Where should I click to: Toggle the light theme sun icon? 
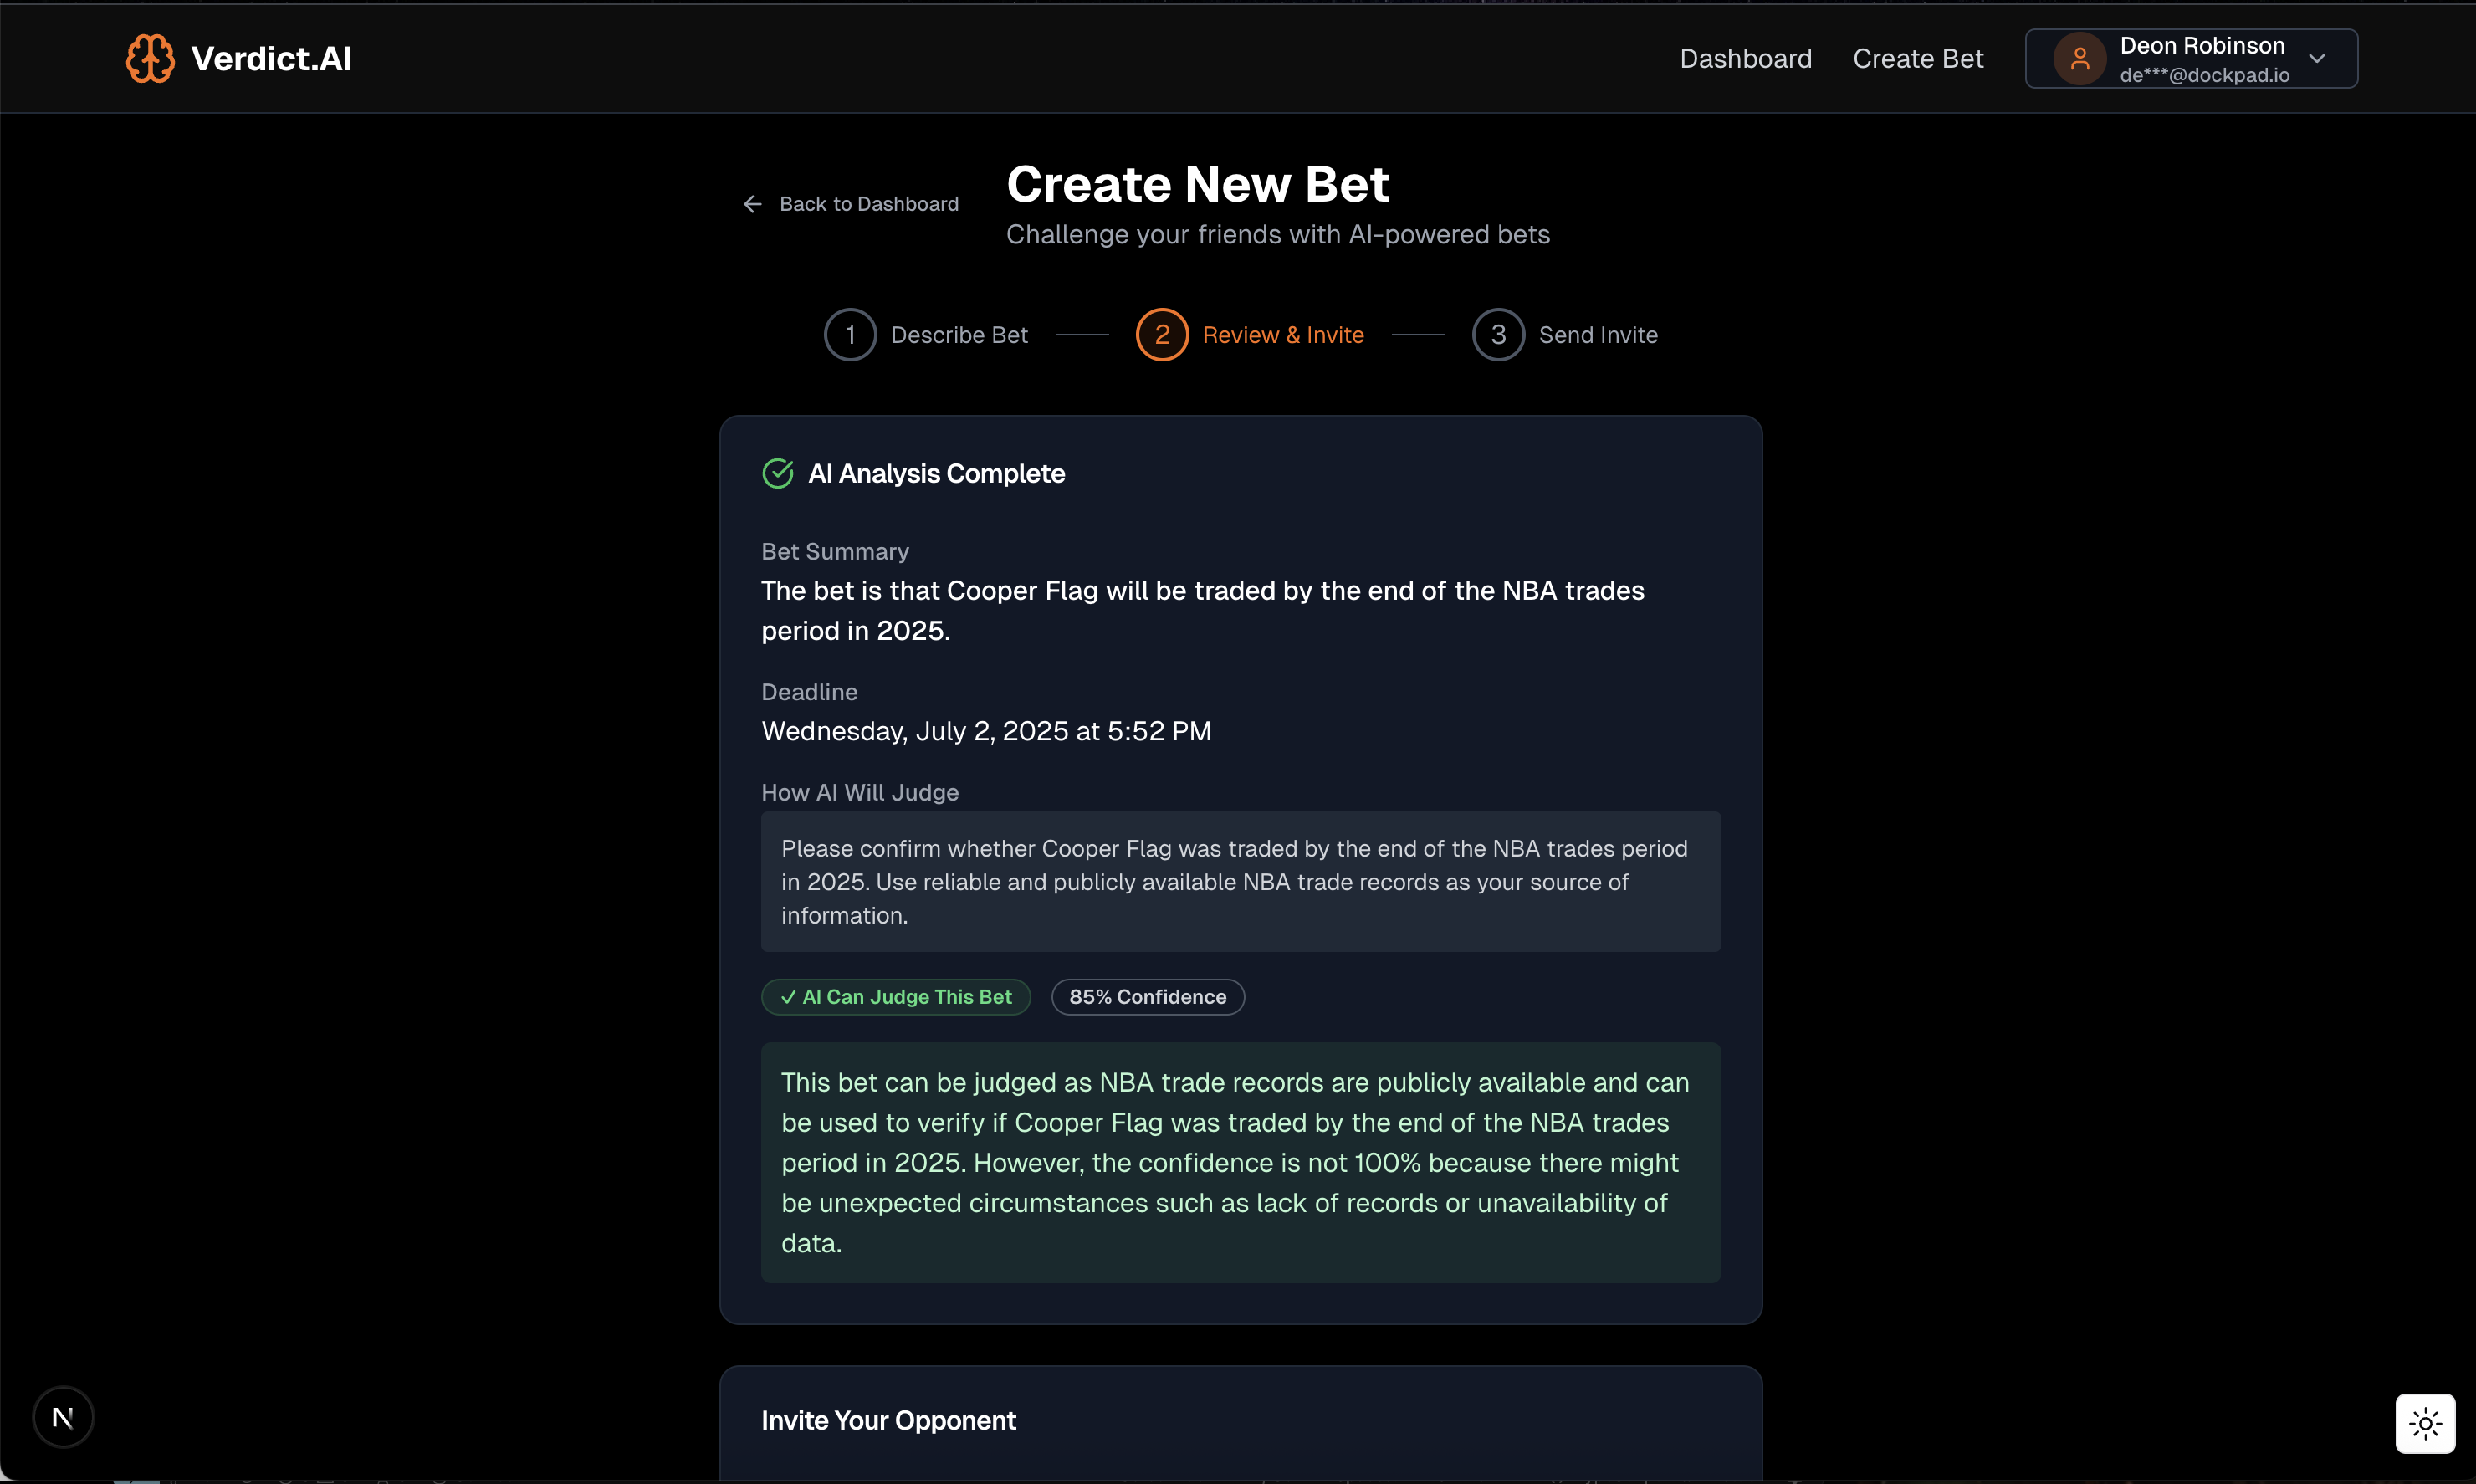coord(2425,1423)
